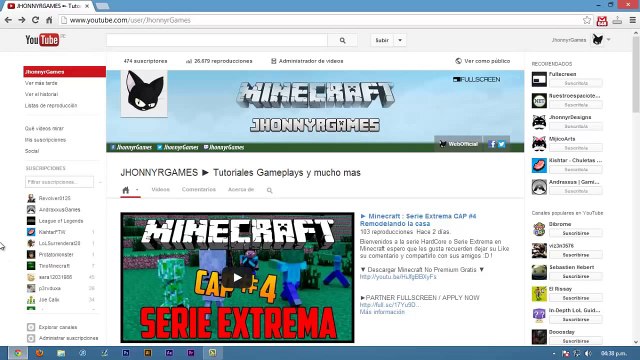Open Bibrome popular channel avatar

point(539,229)
